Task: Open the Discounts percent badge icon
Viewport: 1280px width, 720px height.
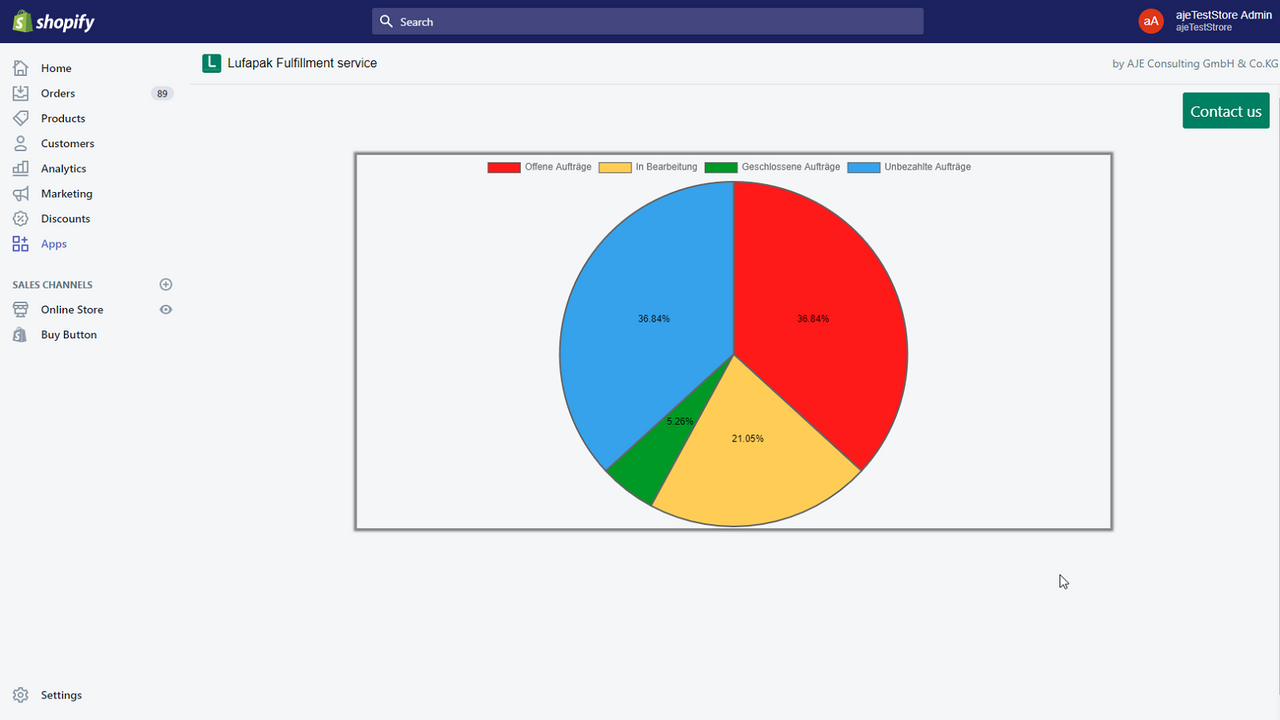Action: [x=20, y=218]
